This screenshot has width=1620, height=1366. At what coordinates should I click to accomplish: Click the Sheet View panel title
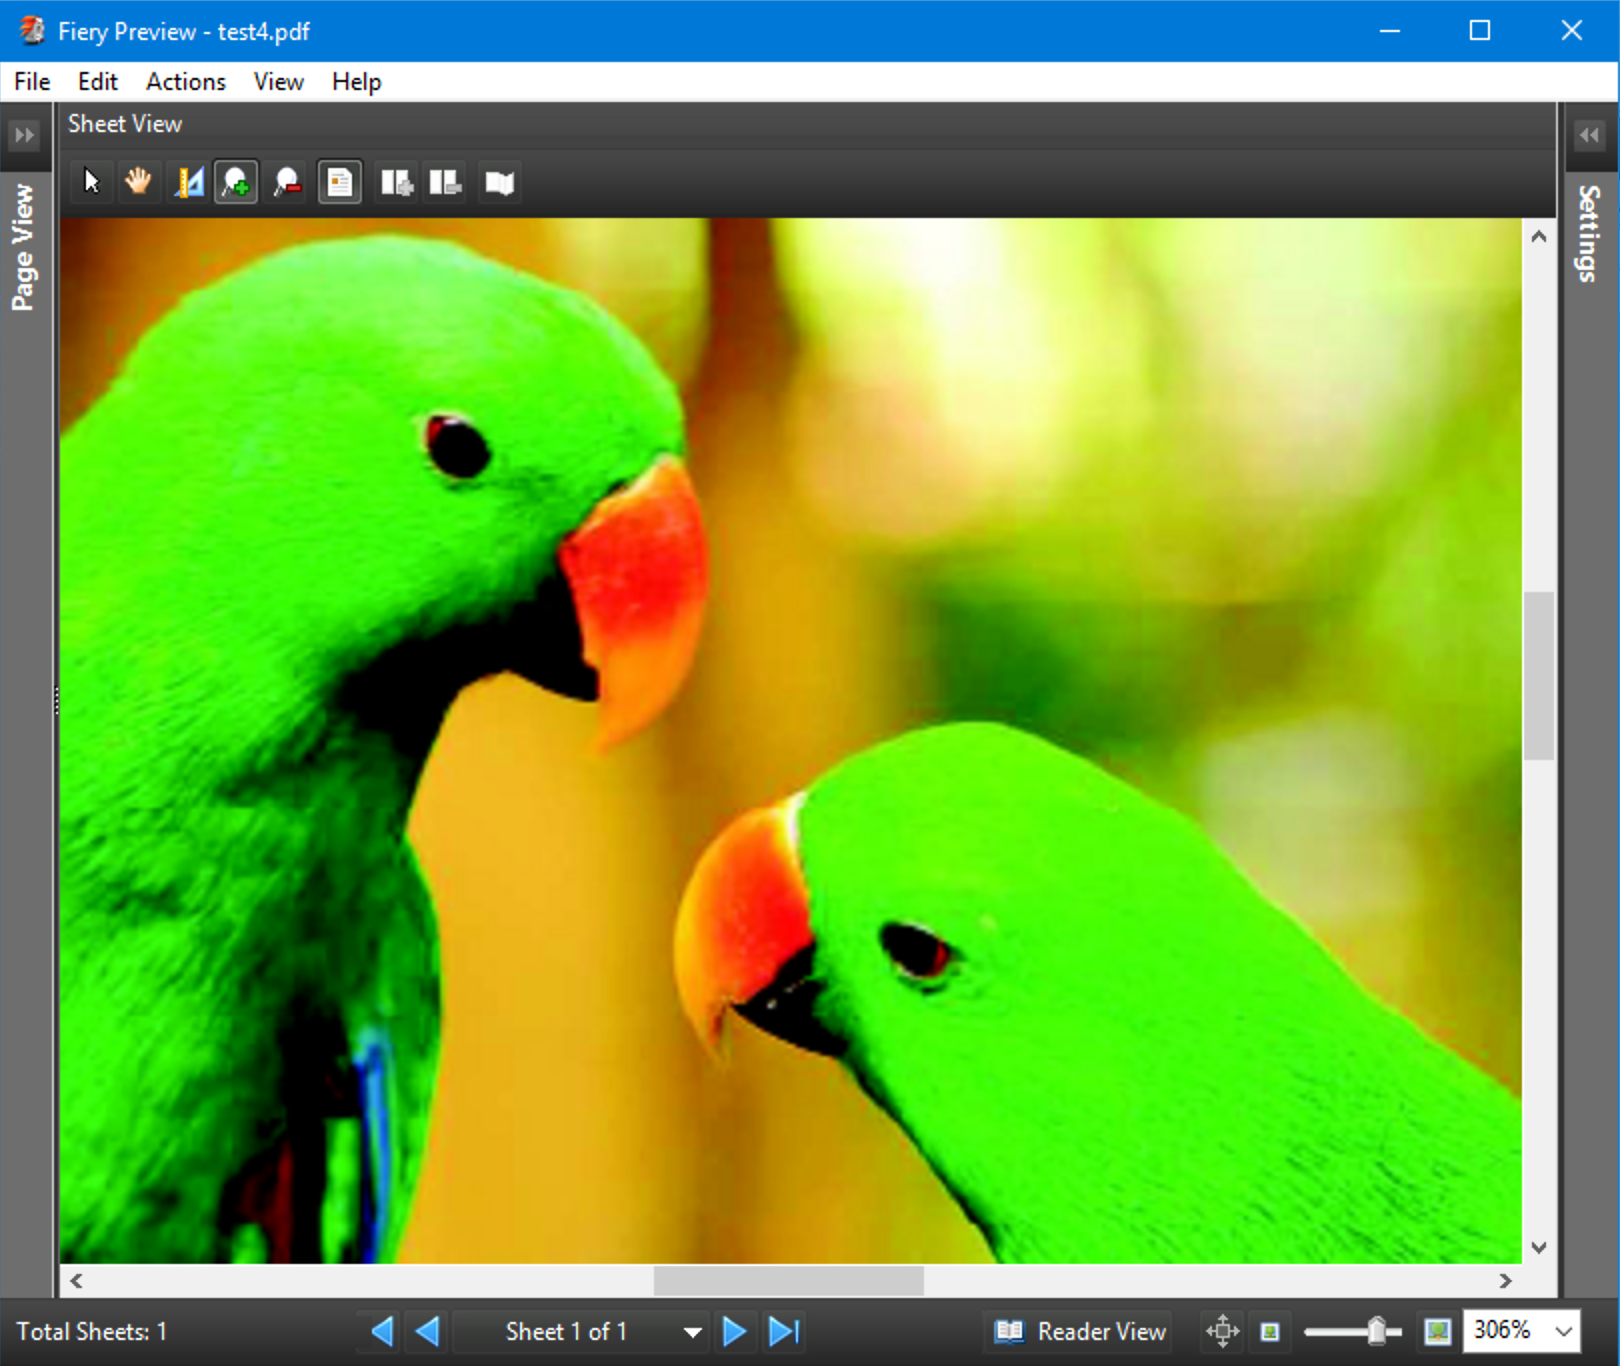[x=125, y=124]
